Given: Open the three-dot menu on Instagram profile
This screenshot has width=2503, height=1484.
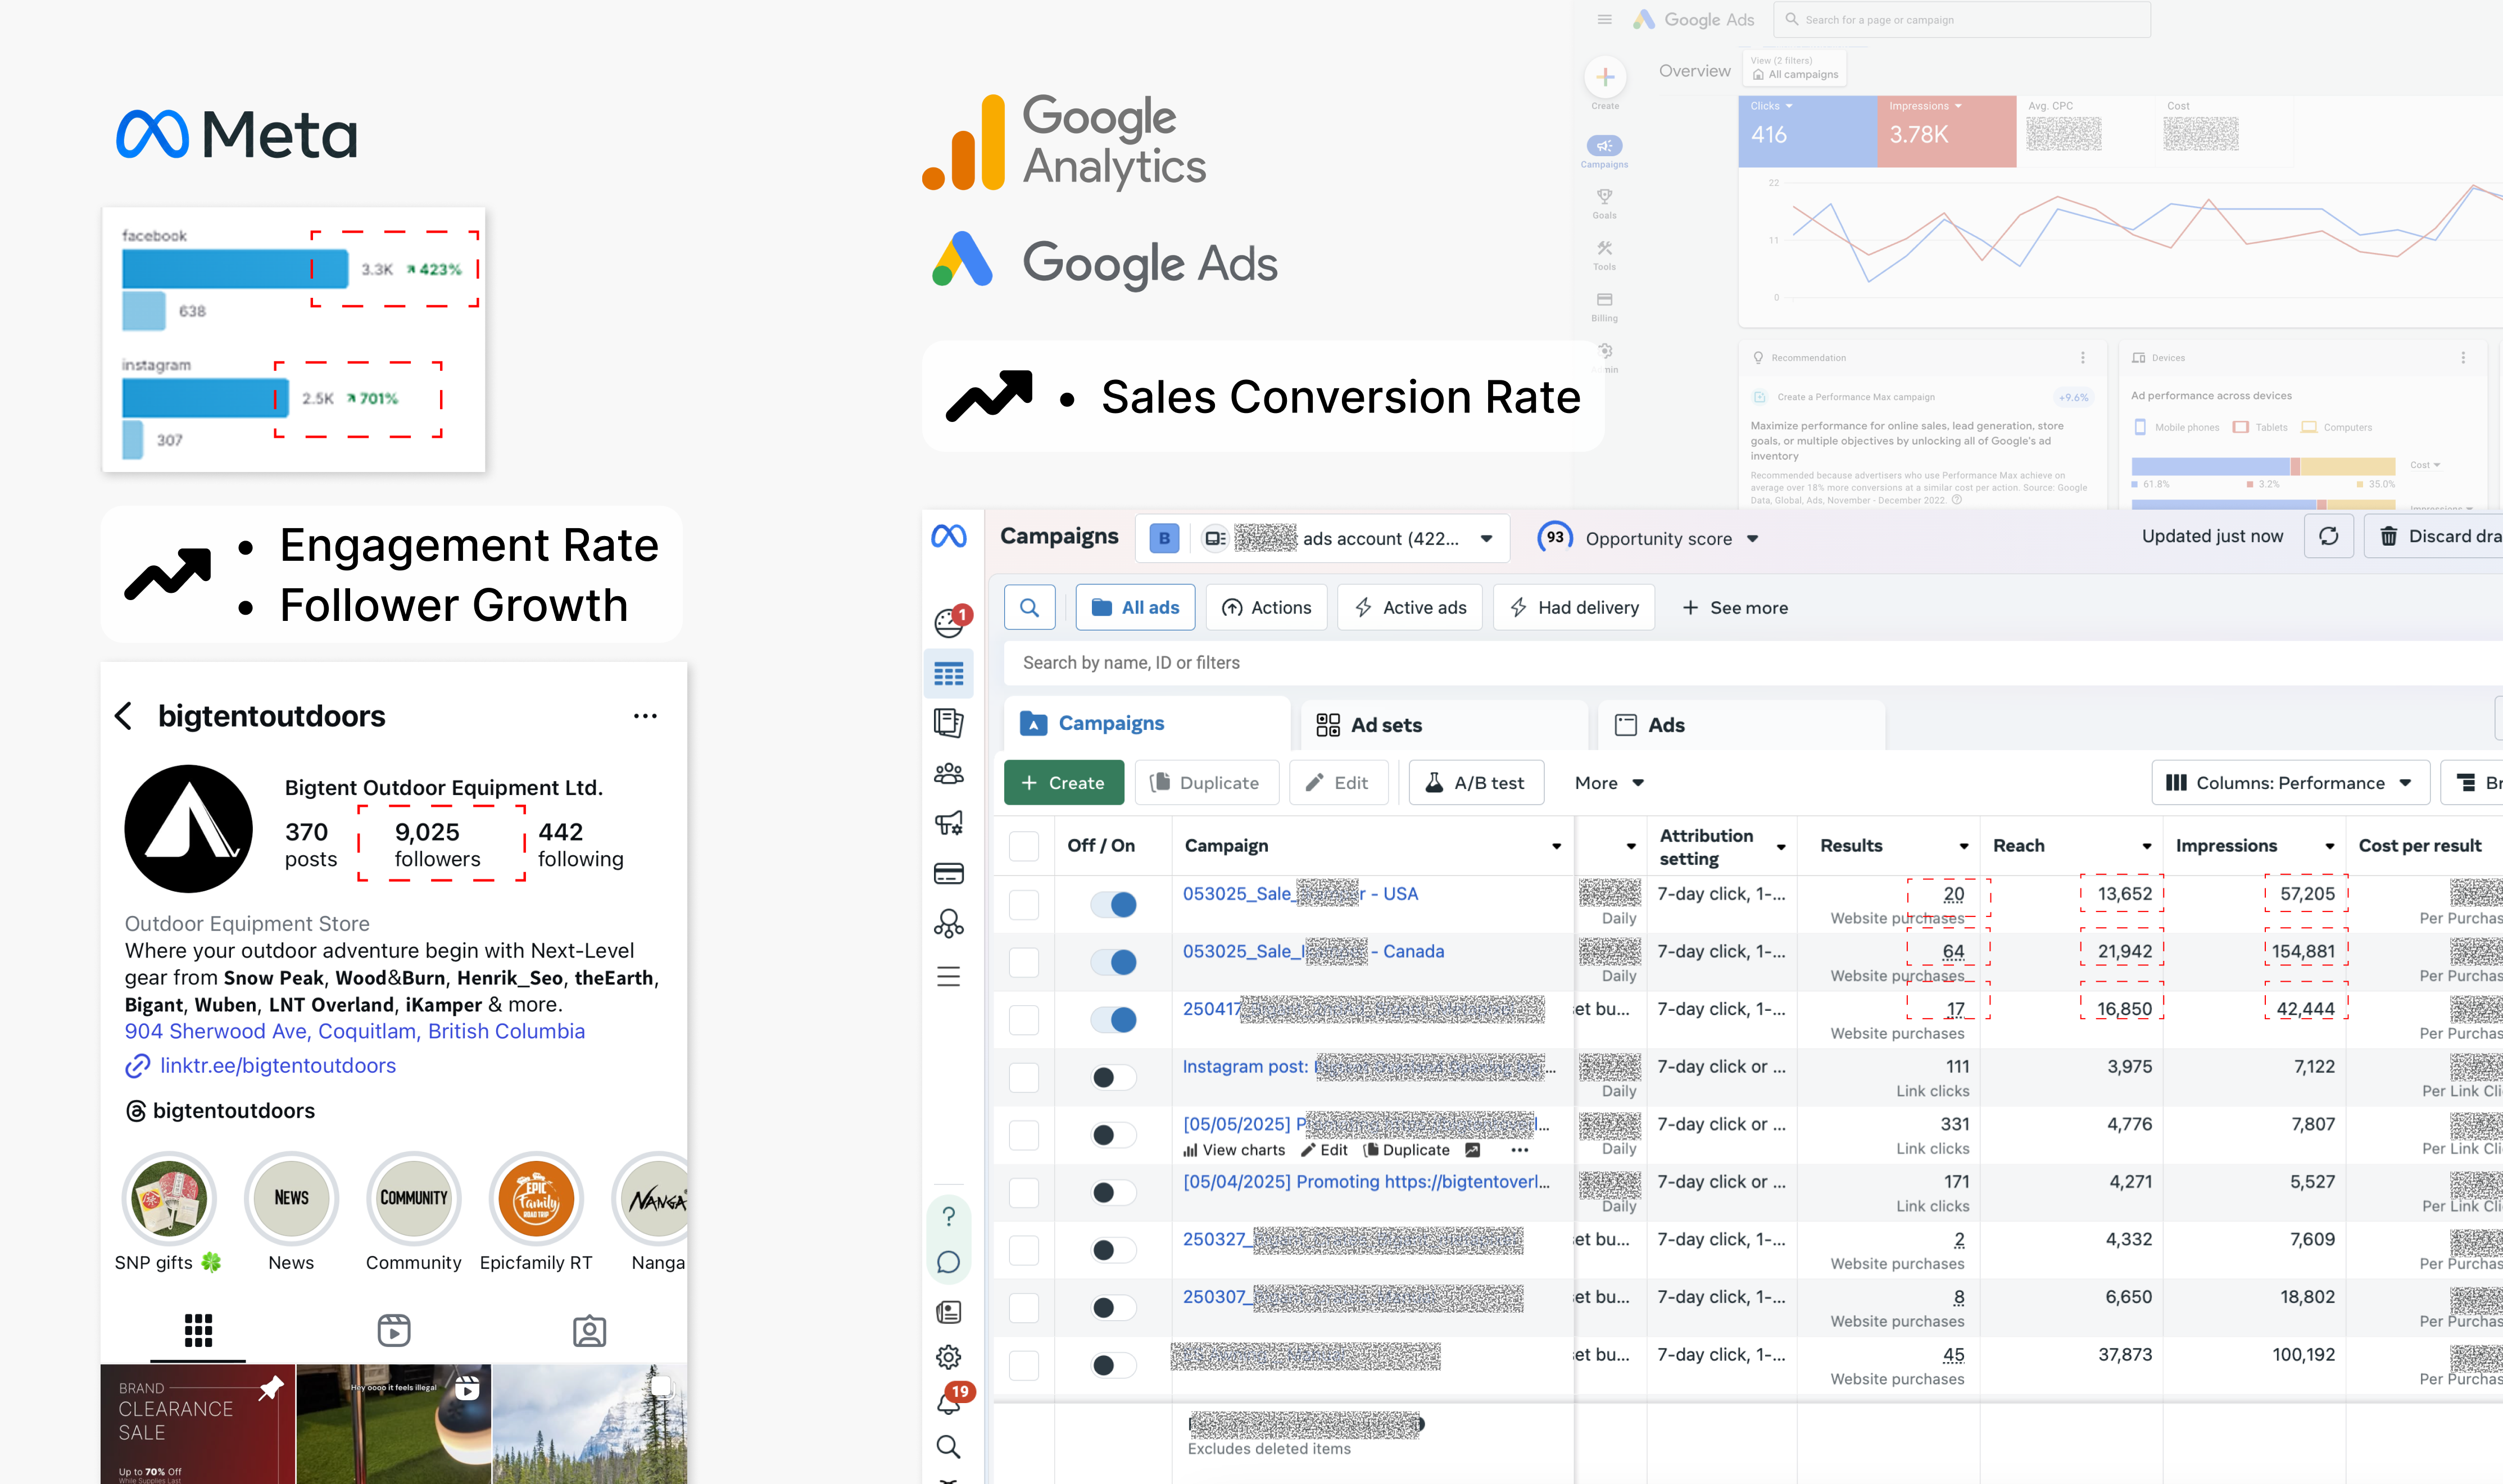Looking at the screenshot, I should (x=645, y=716).
